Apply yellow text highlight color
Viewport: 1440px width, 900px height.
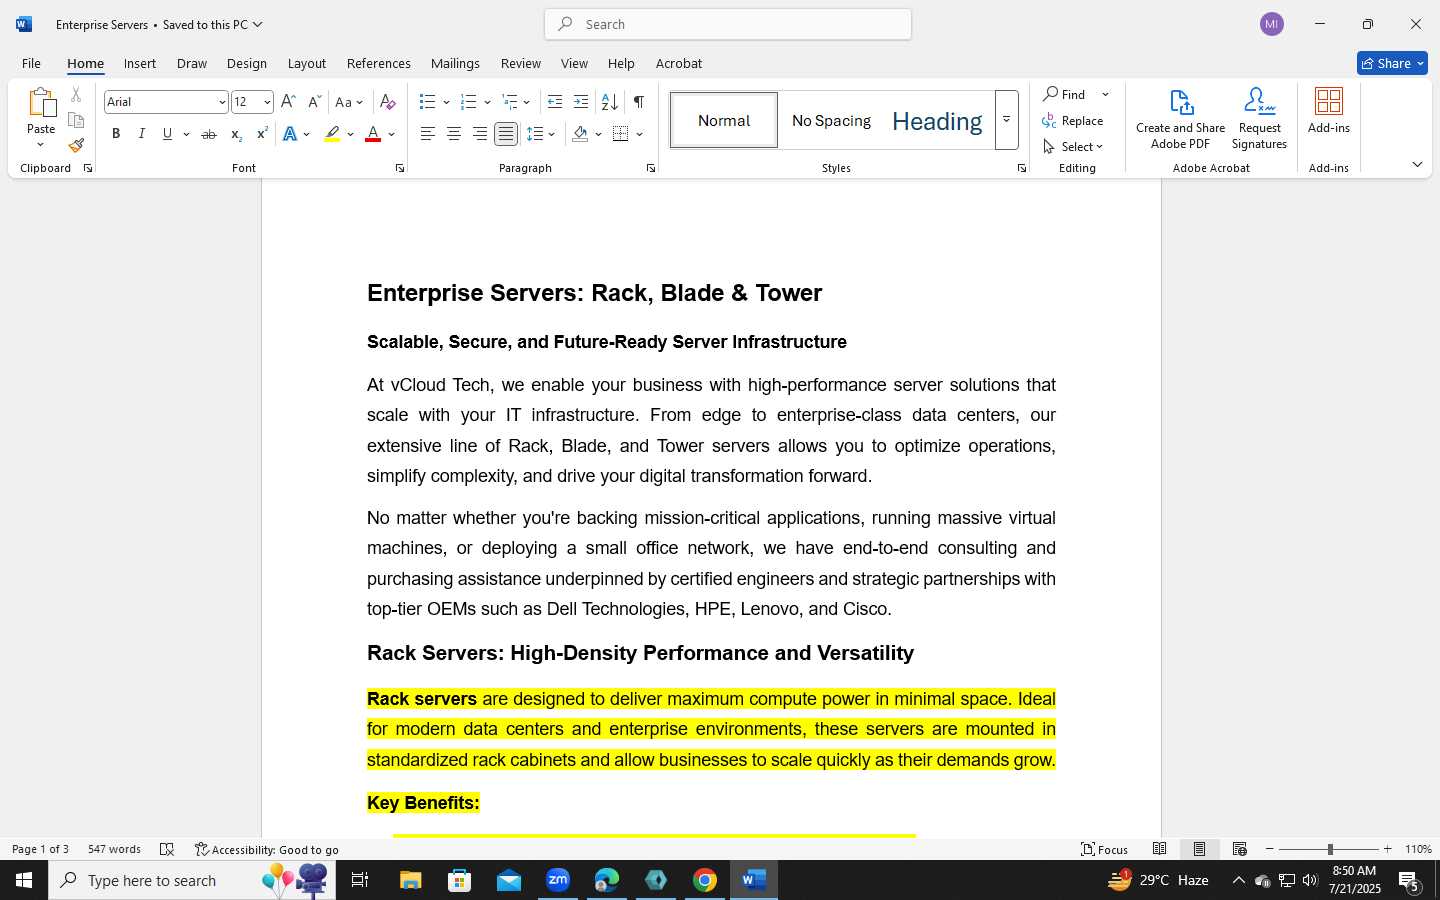click(x=333, y=134)
